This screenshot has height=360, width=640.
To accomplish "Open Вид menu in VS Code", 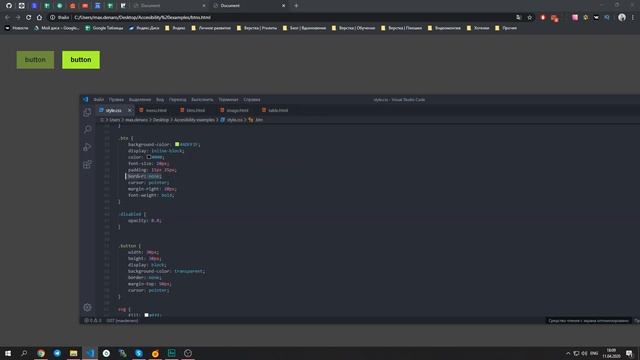I will 160,100.
